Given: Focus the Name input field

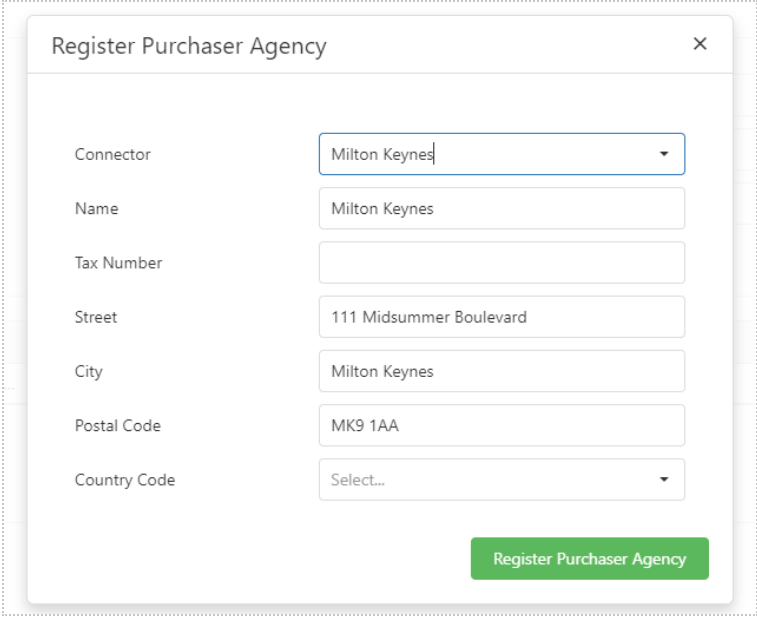Looking at the screenshot, I should (x=501, y=208).
